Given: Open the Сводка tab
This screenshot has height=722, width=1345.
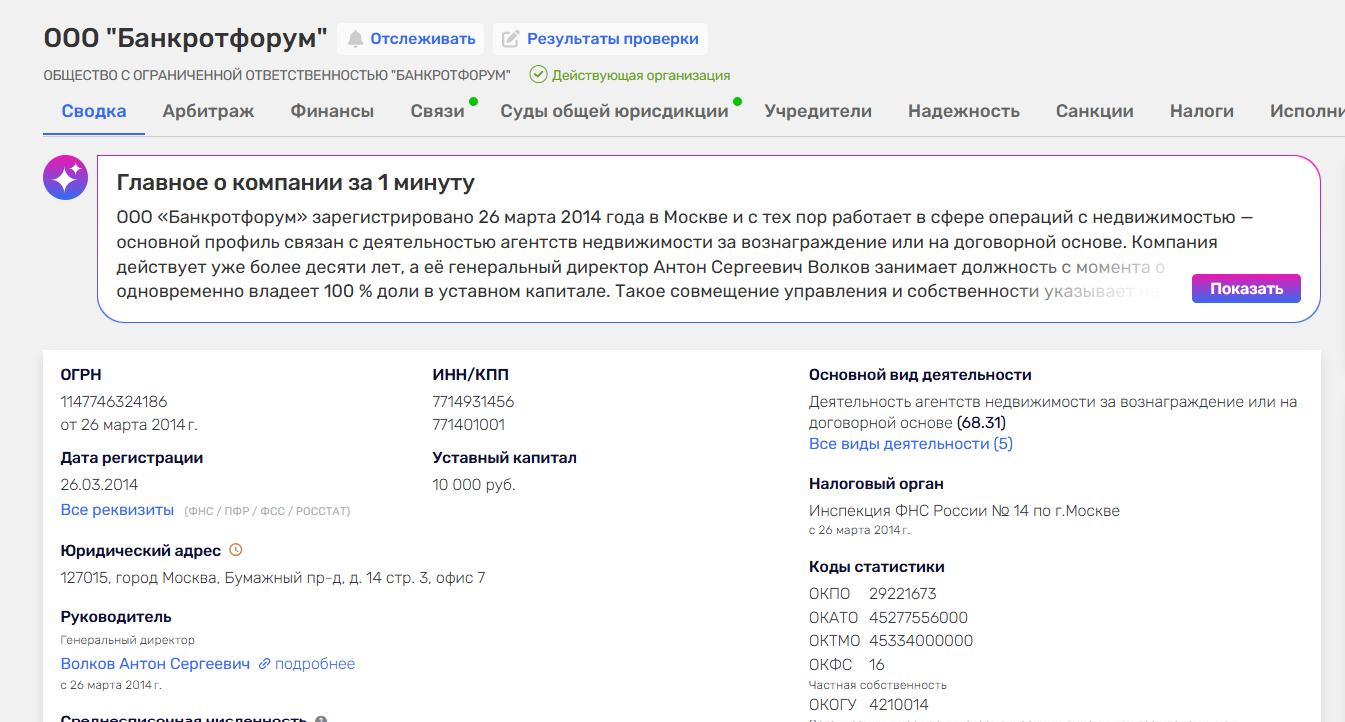Looking at the screenshot, I should click(x=94, y=111).
